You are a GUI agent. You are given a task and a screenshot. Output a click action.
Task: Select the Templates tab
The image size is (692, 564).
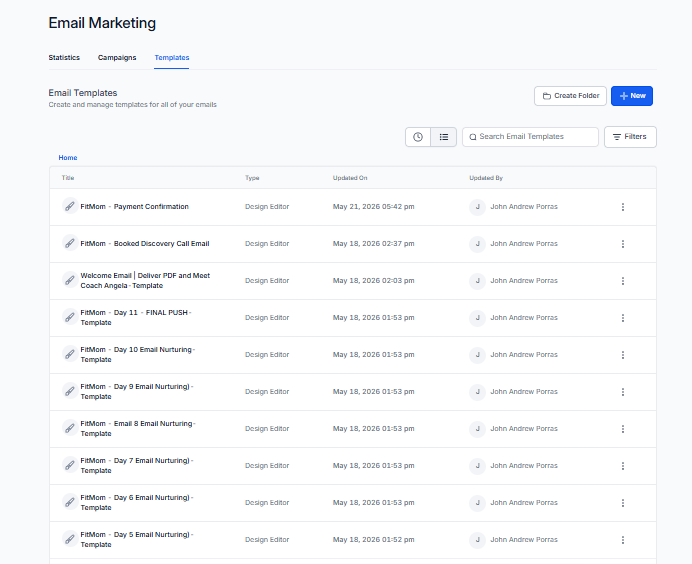pyautogui.click(x=172, y=57)
